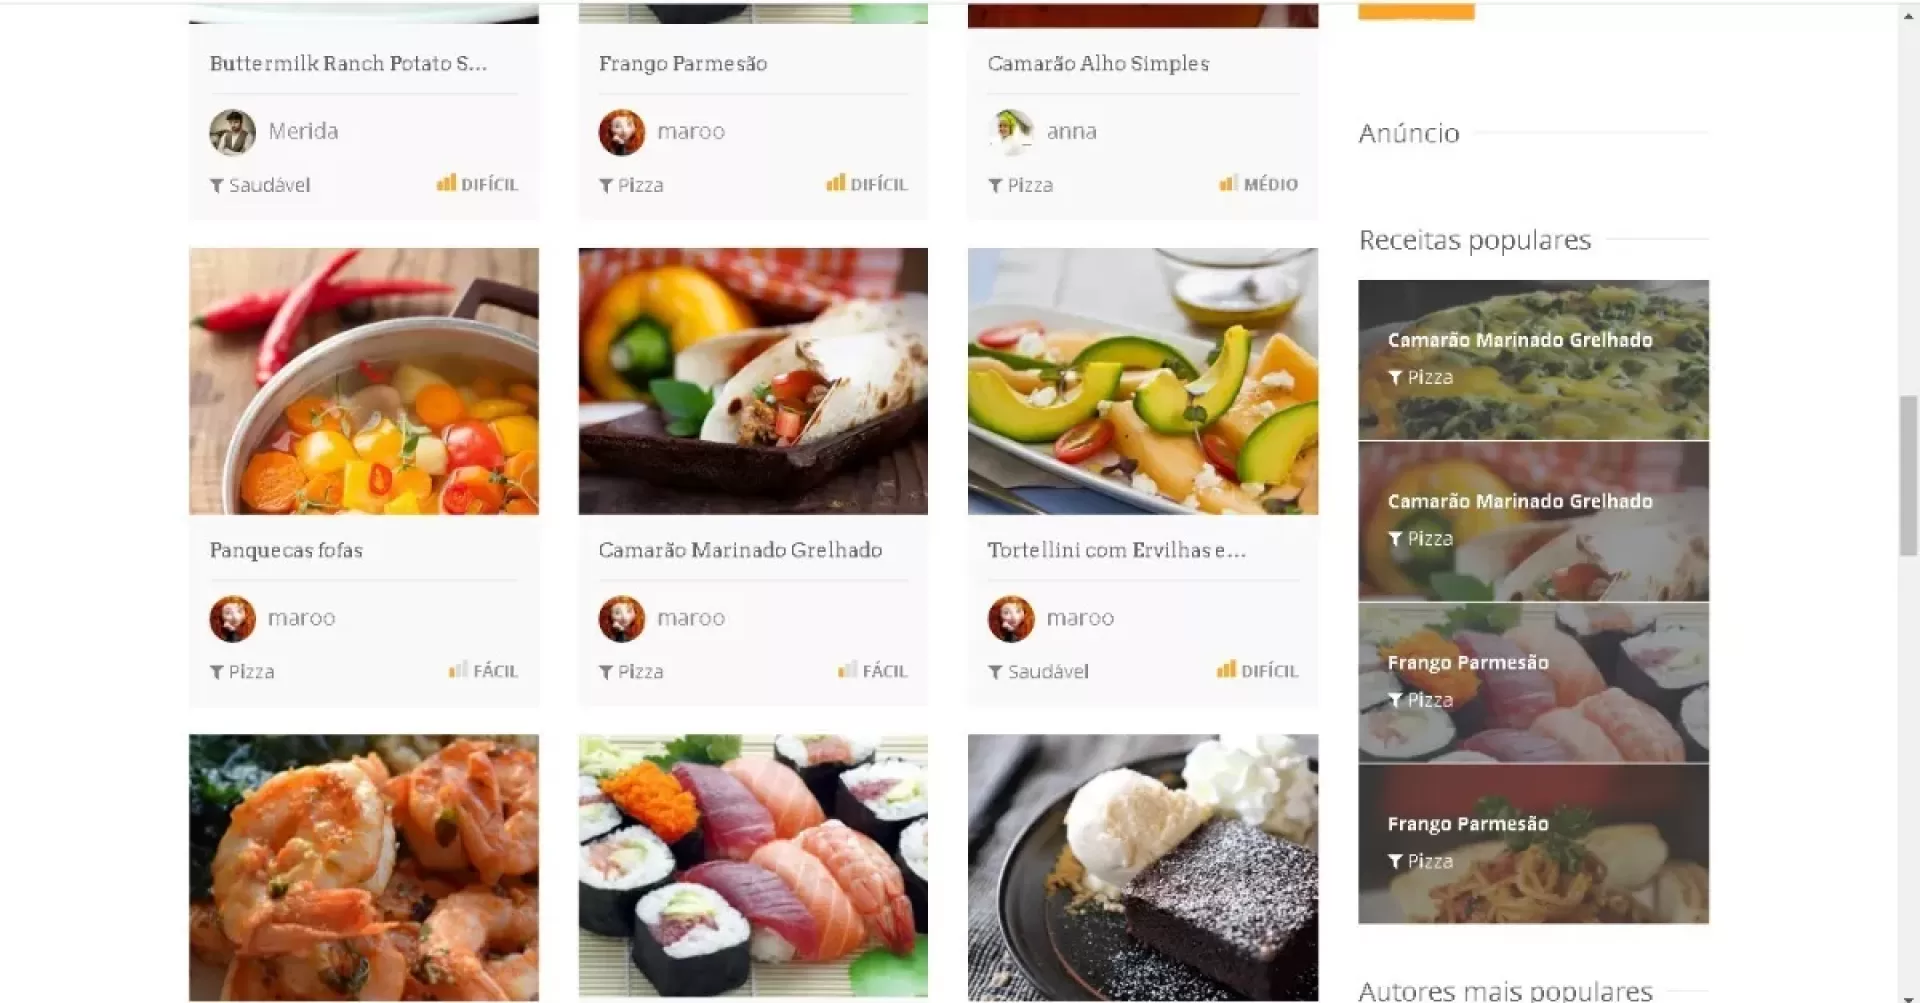Click maroo avatar under Tortellini com Ervilhas
1920x1003 pixels.
[x=1011, y=619]
